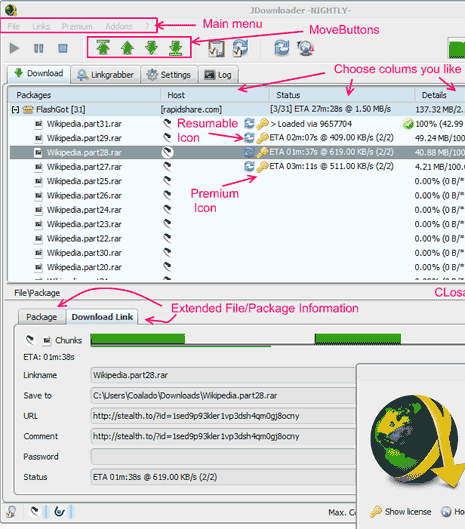
Task: Open the Premium menu
Action: pos(77,26)
